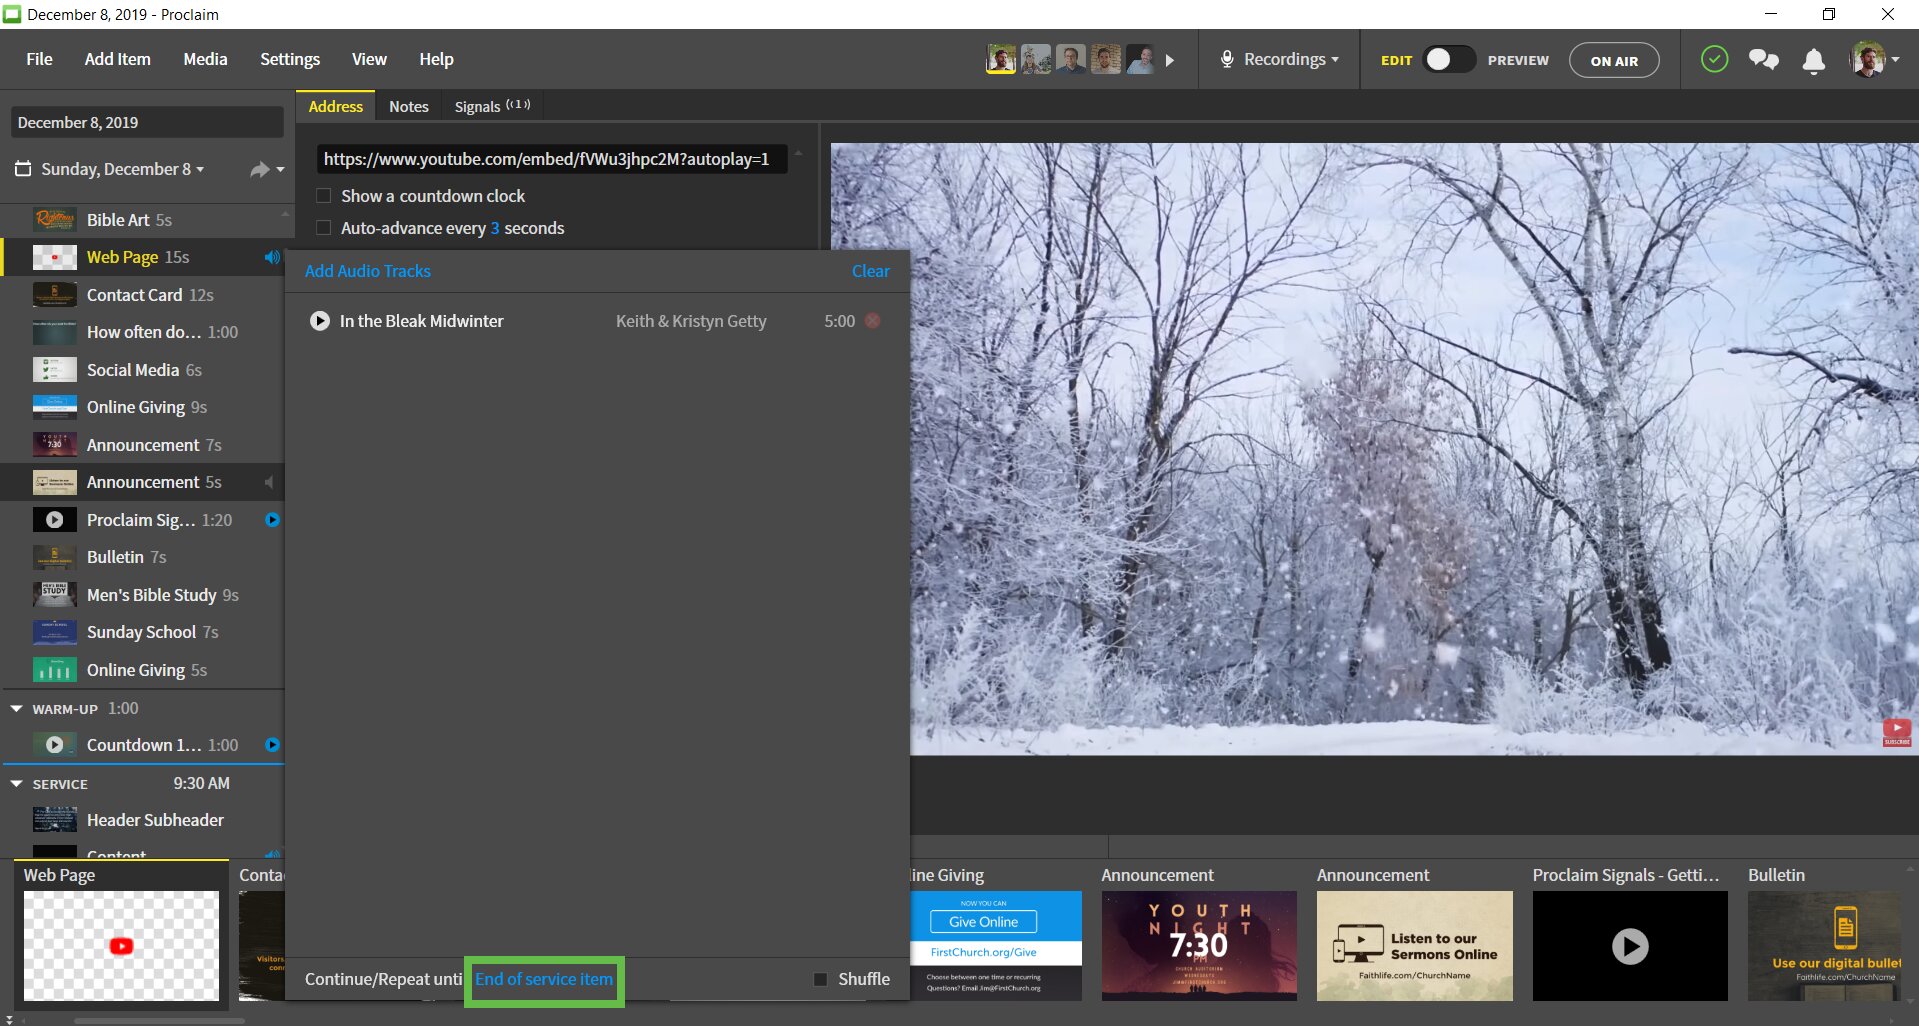Click the Proclaim Sig... play thumbnail icon

[55, 520]
